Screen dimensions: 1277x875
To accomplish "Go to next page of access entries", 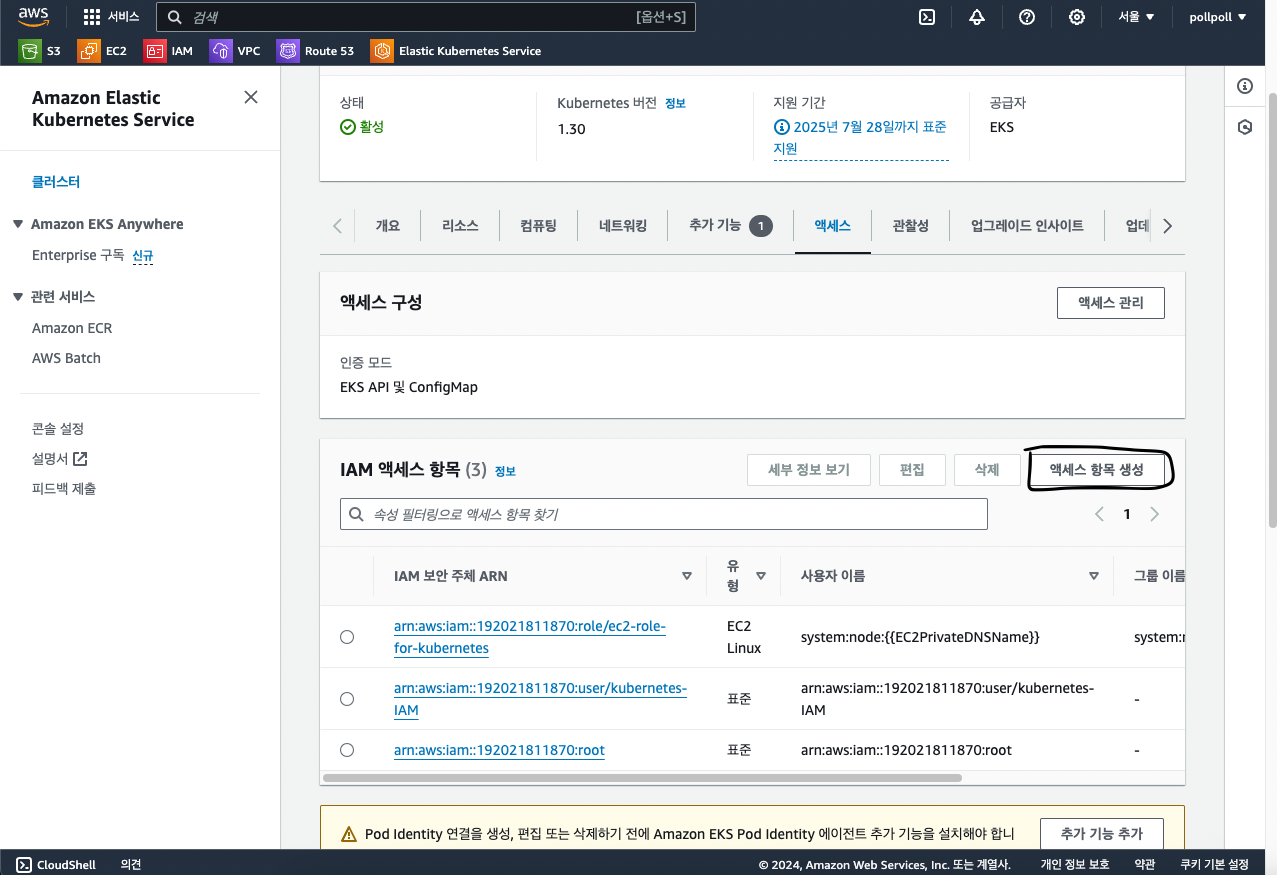I will (x=1155, y=514).
